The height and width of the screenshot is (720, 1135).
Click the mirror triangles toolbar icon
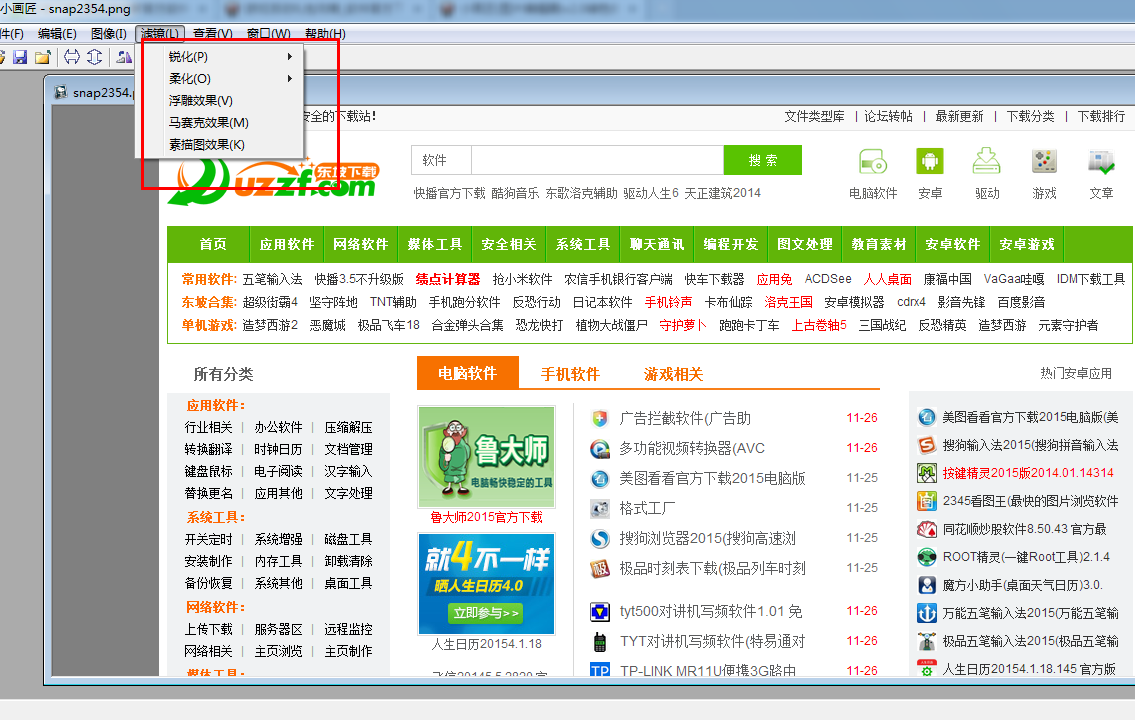tap(125, 56)
